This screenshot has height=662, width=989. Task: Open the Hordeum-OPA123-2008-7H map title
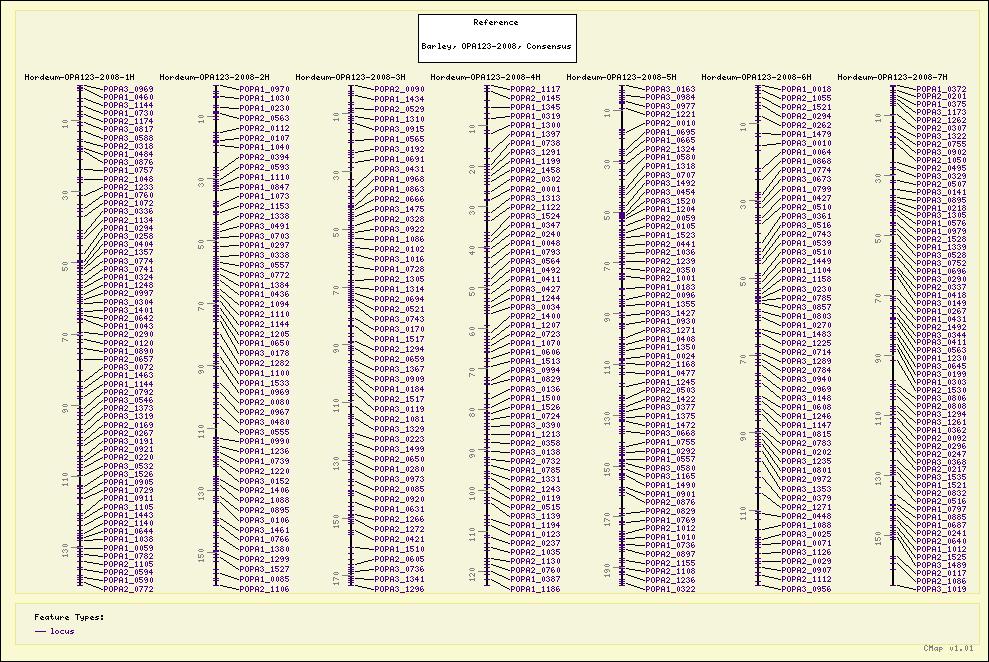click(x=892, y=77)
